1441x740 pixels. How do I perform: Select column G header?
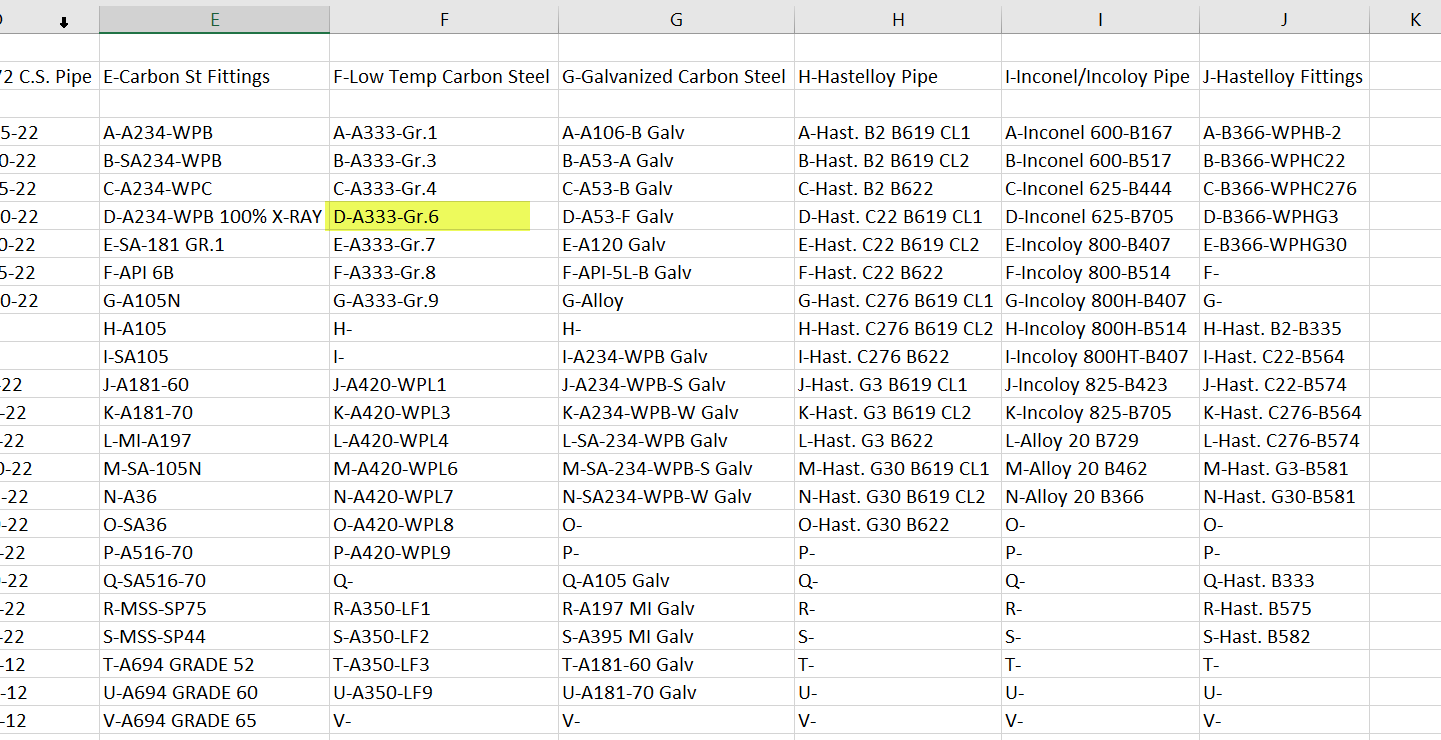coord(675,18)
